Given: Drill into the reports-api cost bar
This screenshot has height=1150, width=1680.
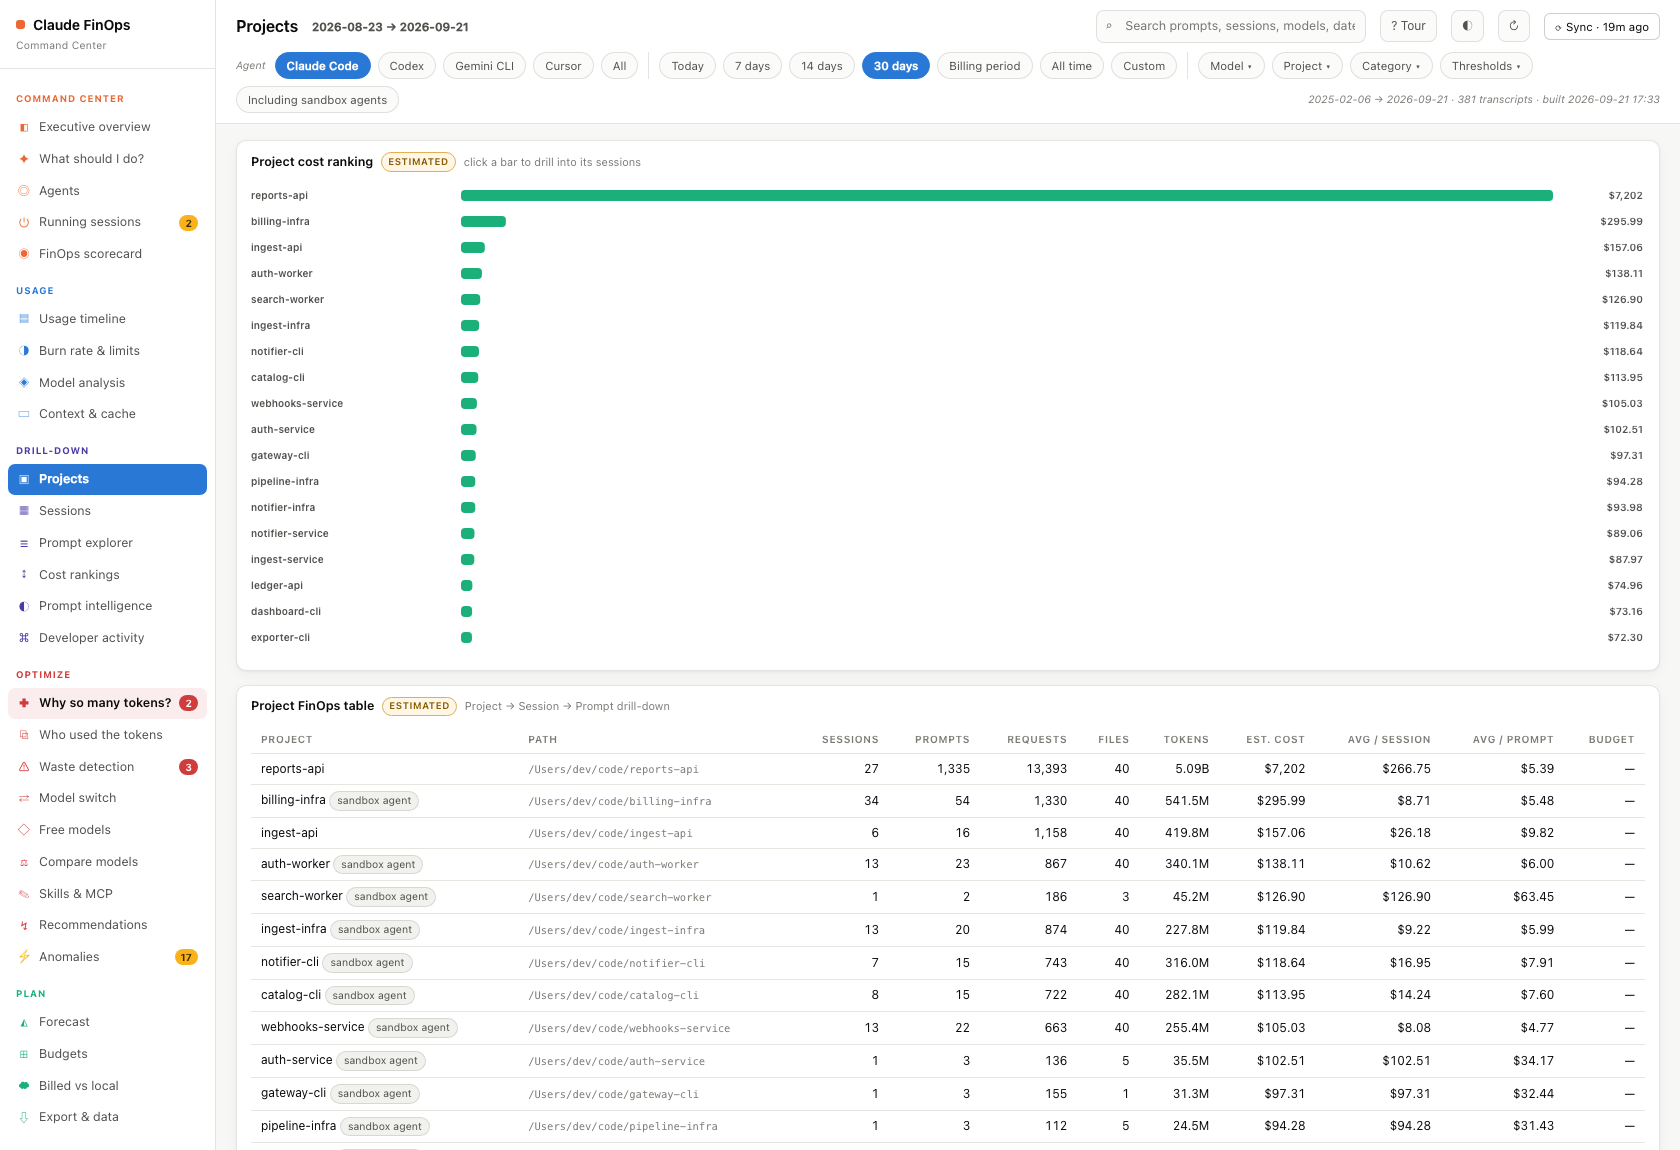Looking at the screenshot, I should pyautogui.click(x=1007, y=196).
